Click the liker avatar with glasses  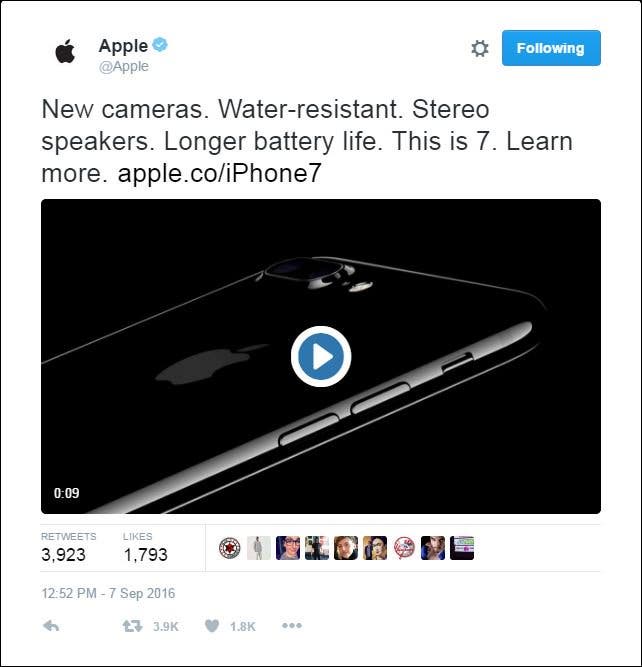pyautogui.click(x=288, y=548)
